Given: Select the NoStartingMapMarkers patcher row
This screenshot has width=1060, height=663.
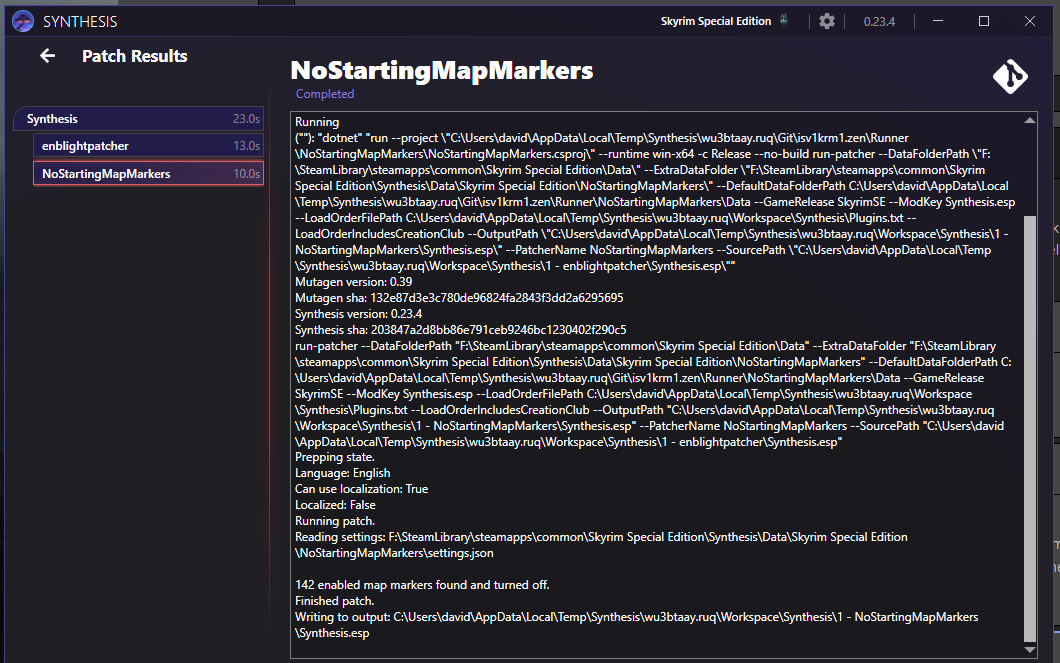Looking at the screenshot, I should coord(148,174).
